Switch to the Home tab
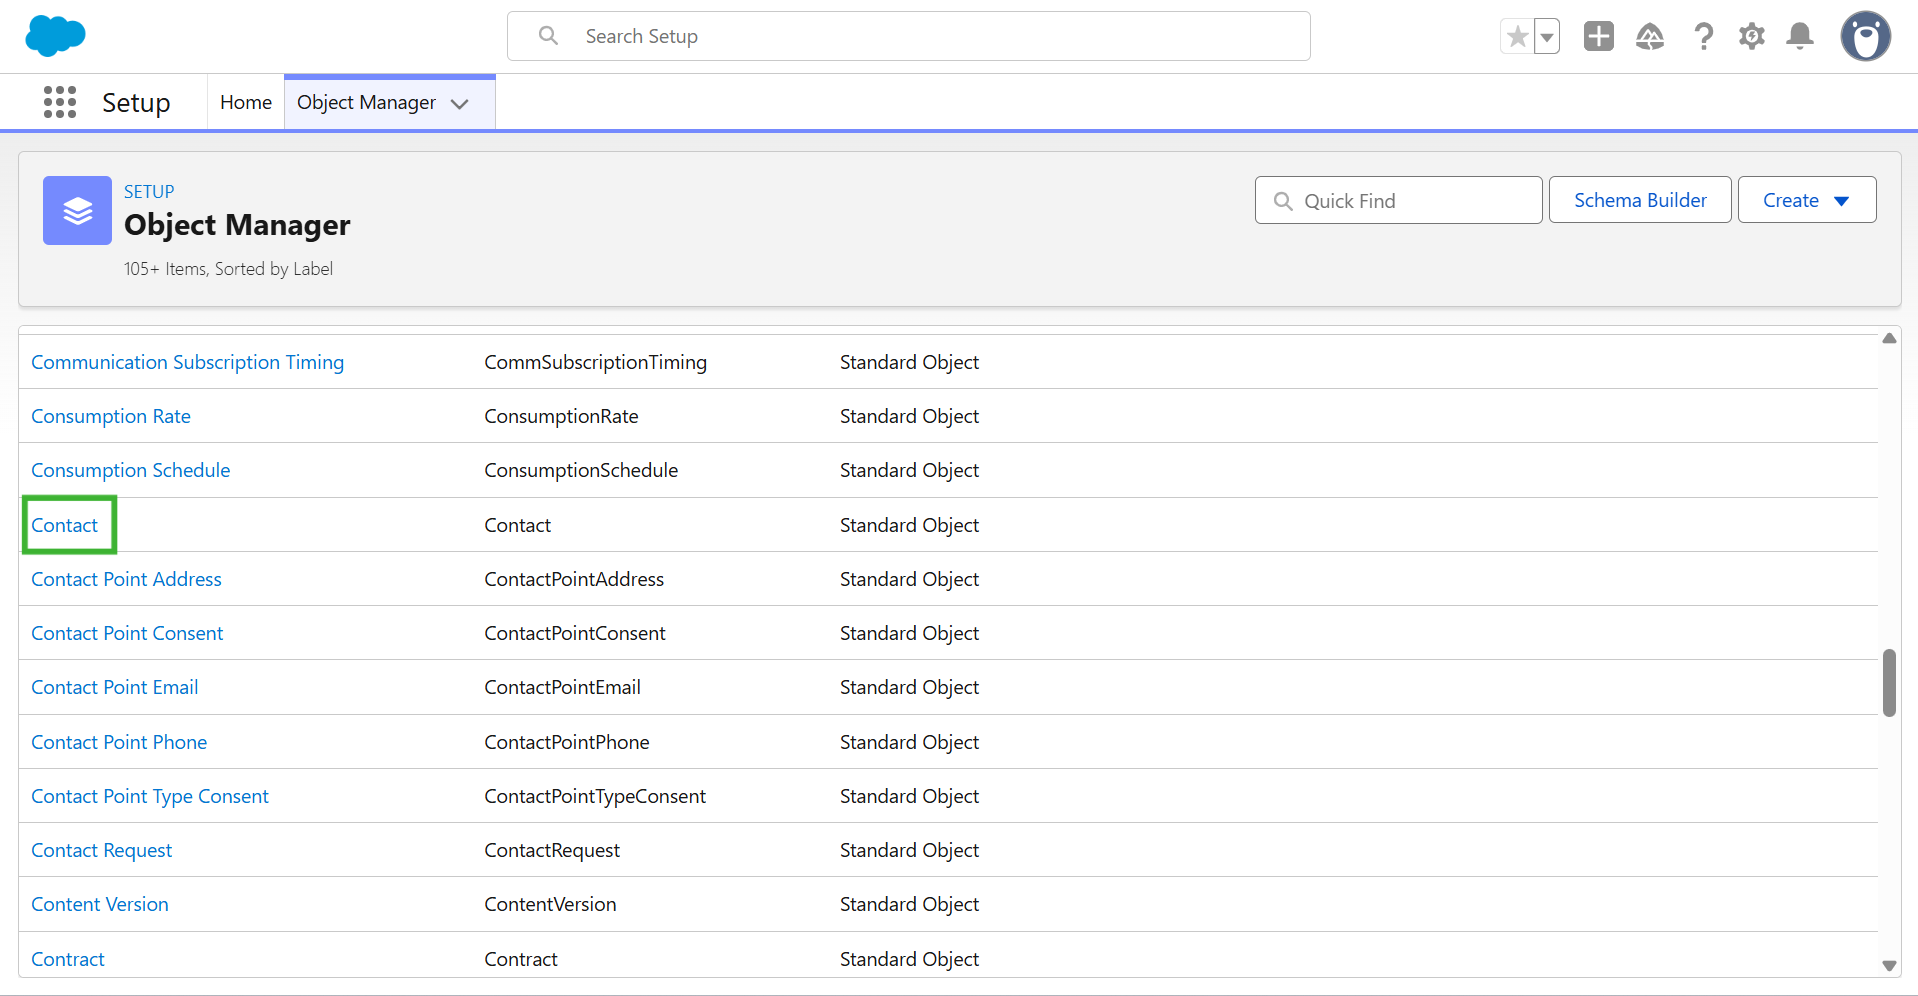Image resolution: width=1918 pixels, height=996 pixels. tap(246, 102)
